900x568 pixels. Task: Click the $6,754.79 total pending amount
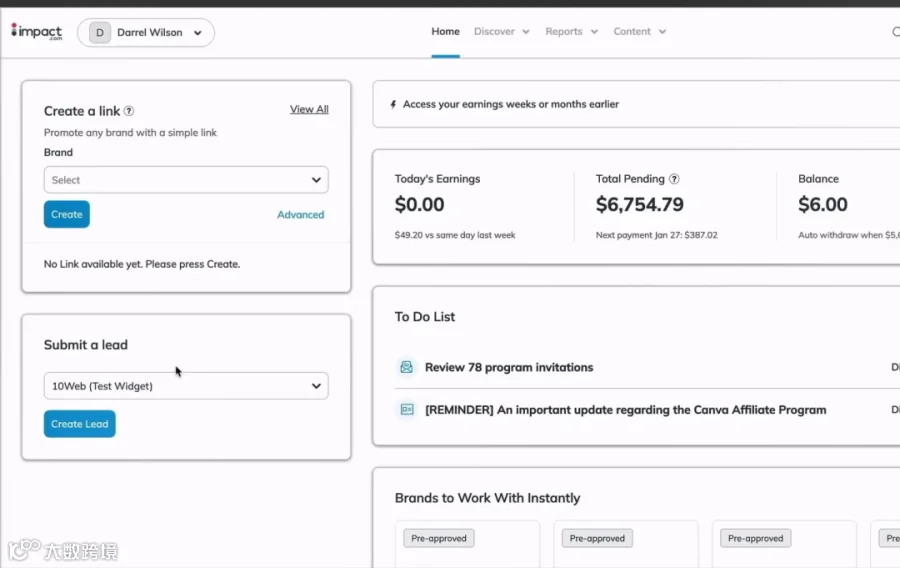639,204
